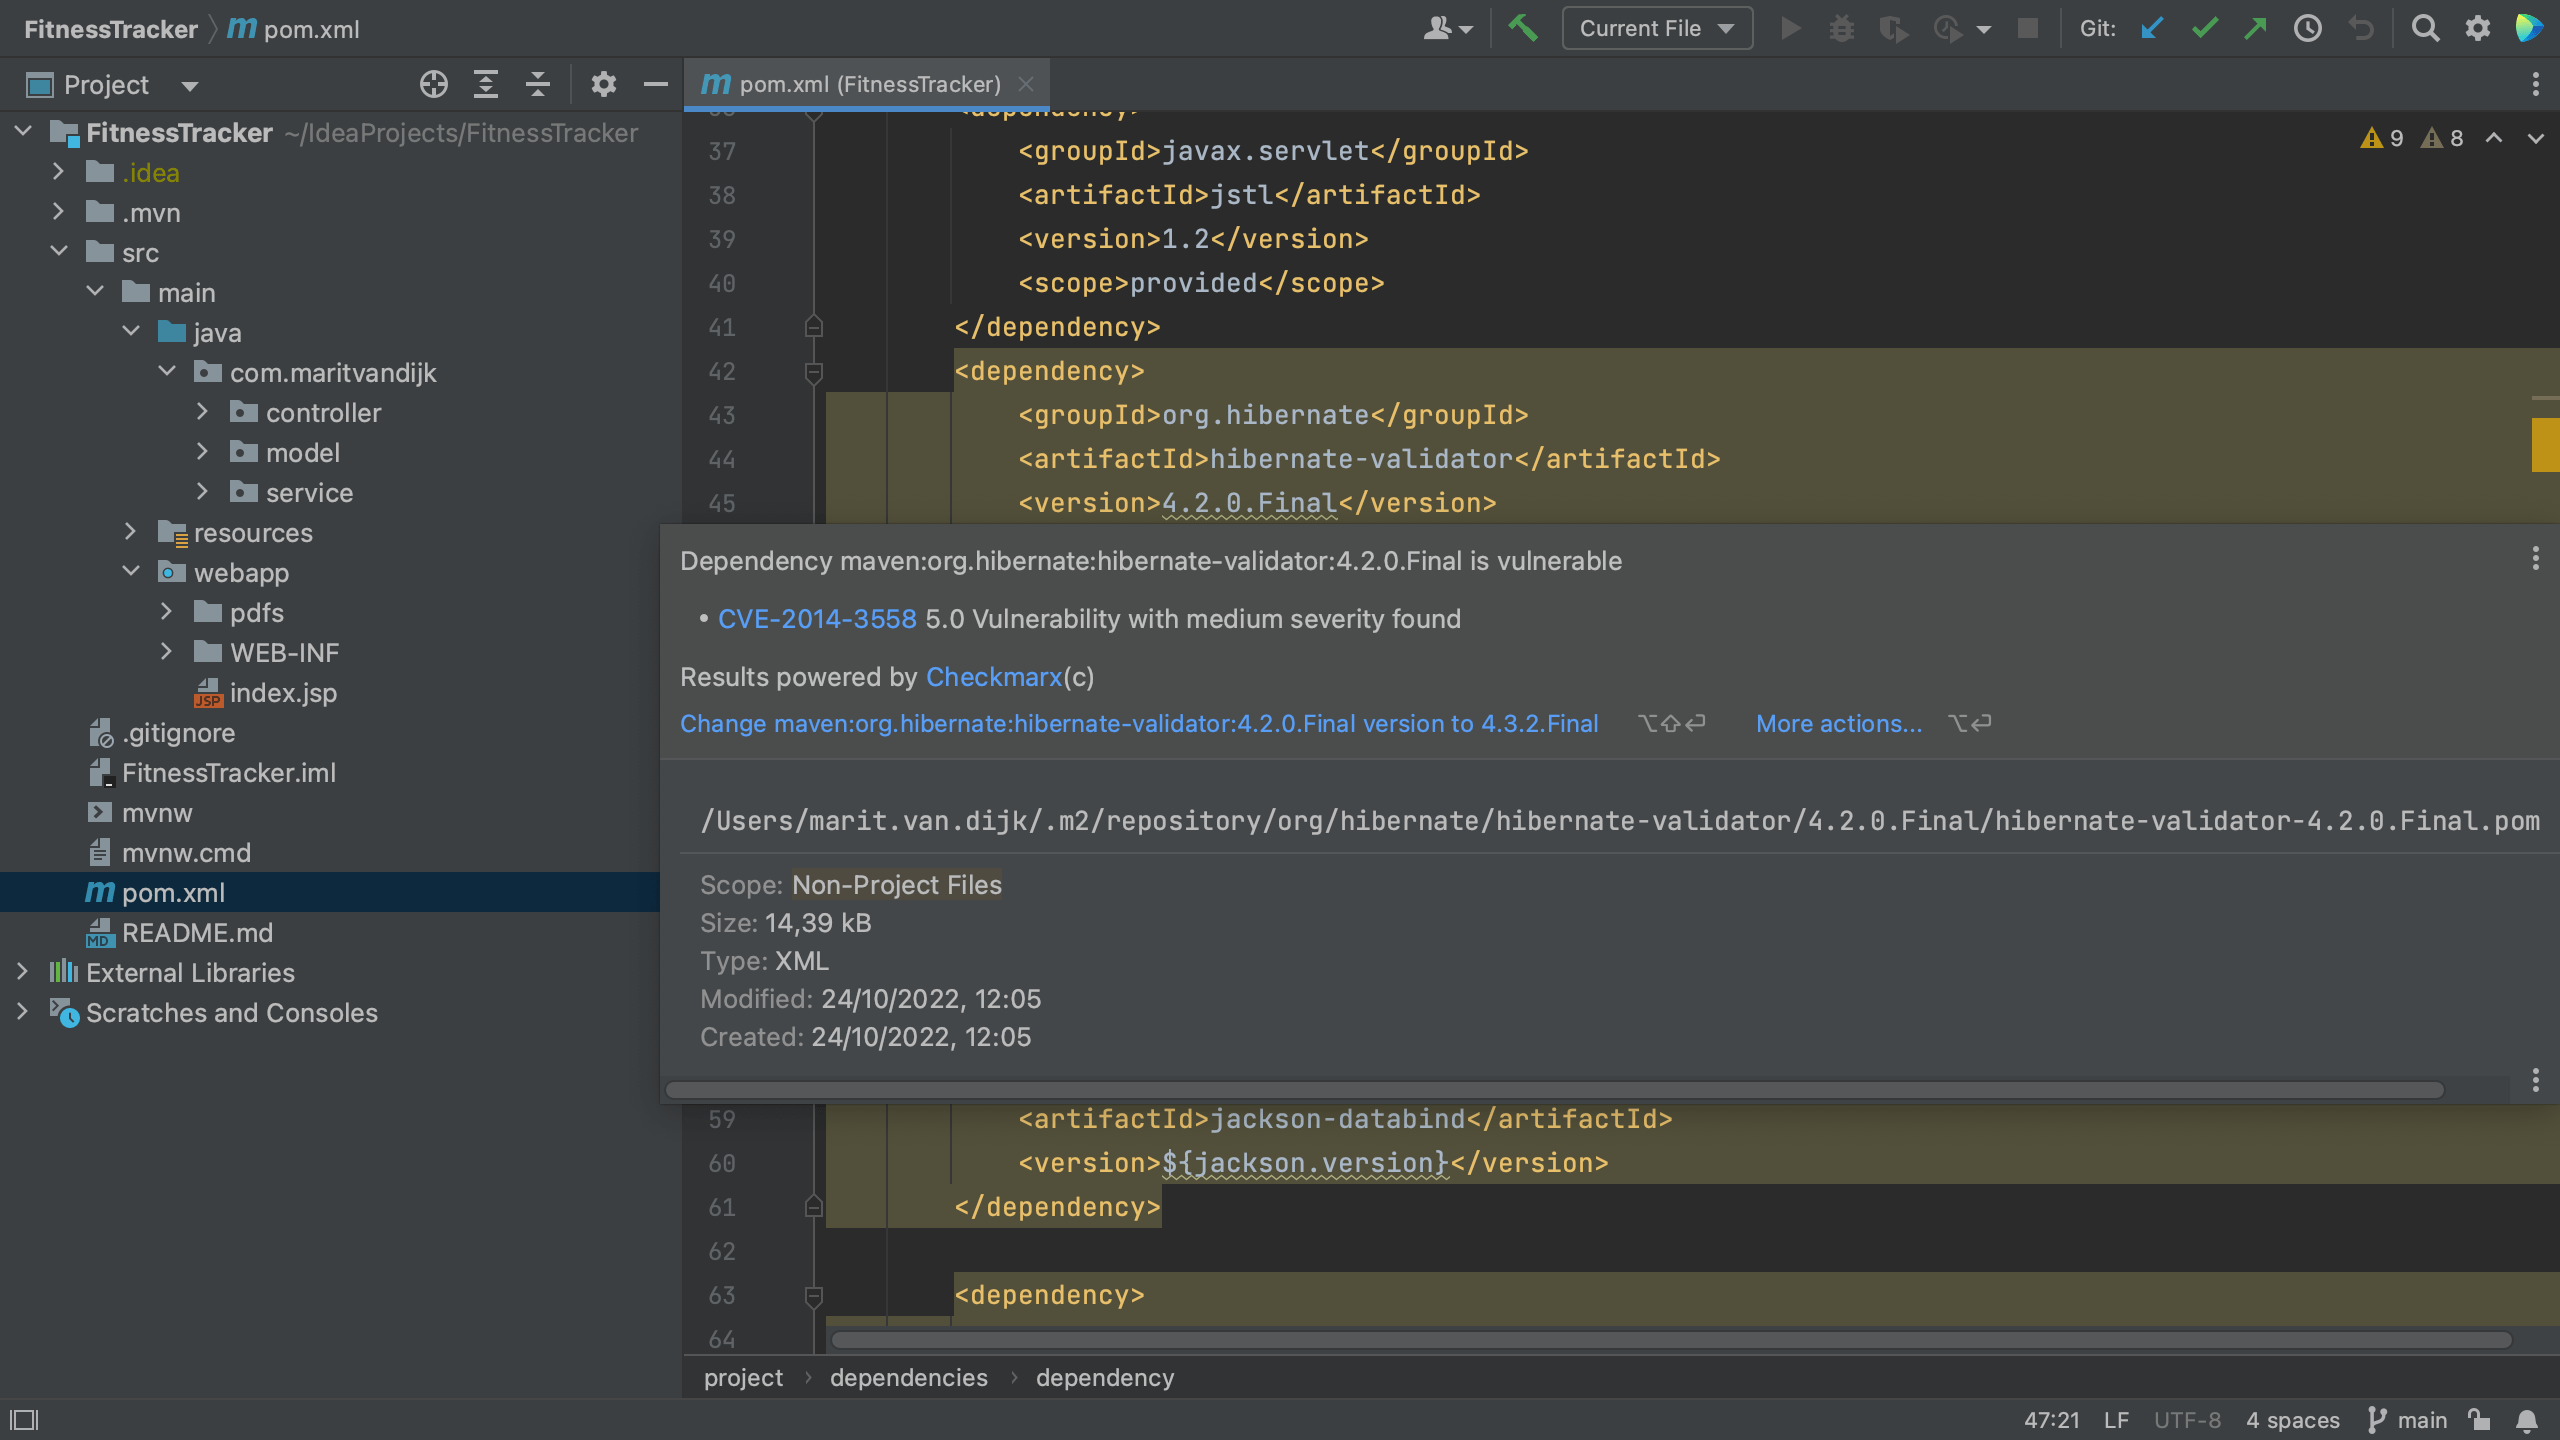The image size is (2560, 1440).
Task: Commit changes via the Git checkmark icon
Action: point(2204,28)
